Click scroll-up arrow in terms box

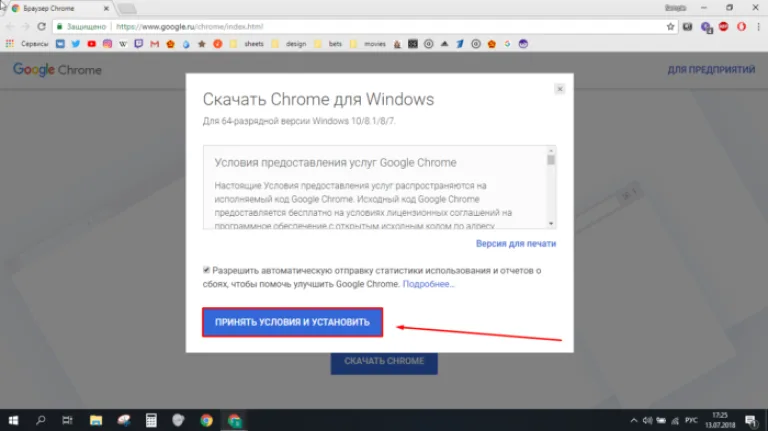[x=551, y=150]
